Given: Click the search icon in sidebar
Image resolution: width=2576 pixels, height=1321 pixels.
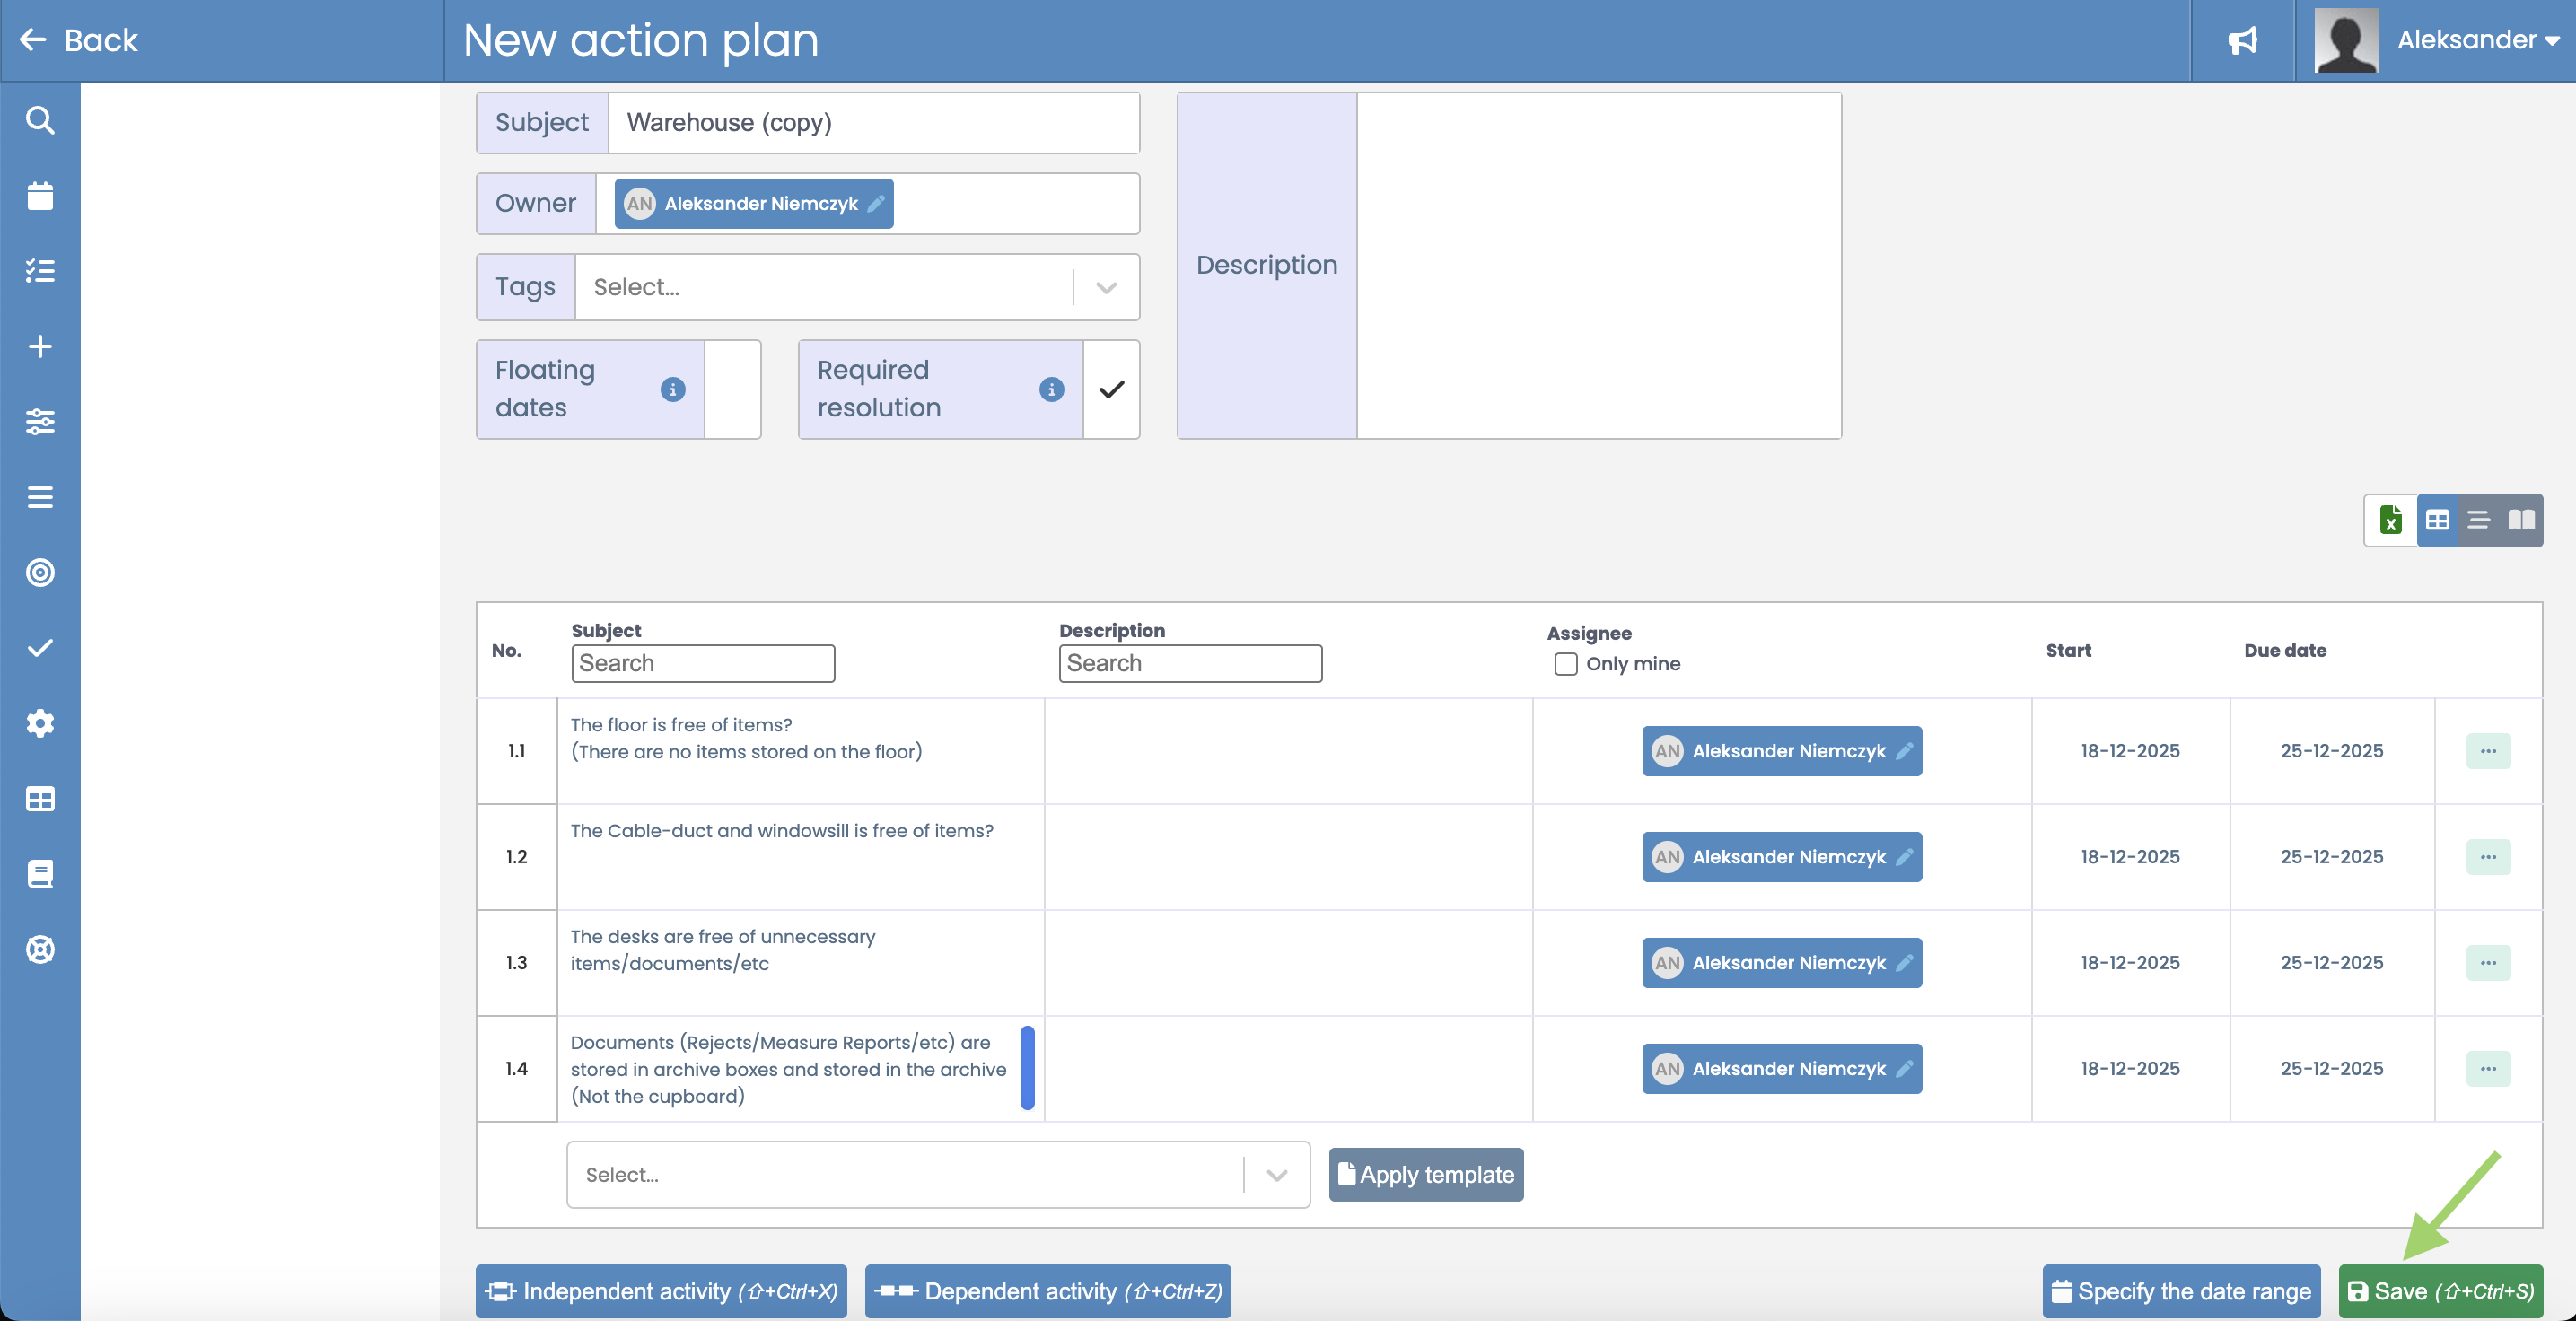Looking at the screenshot, I should pos(40,120).
